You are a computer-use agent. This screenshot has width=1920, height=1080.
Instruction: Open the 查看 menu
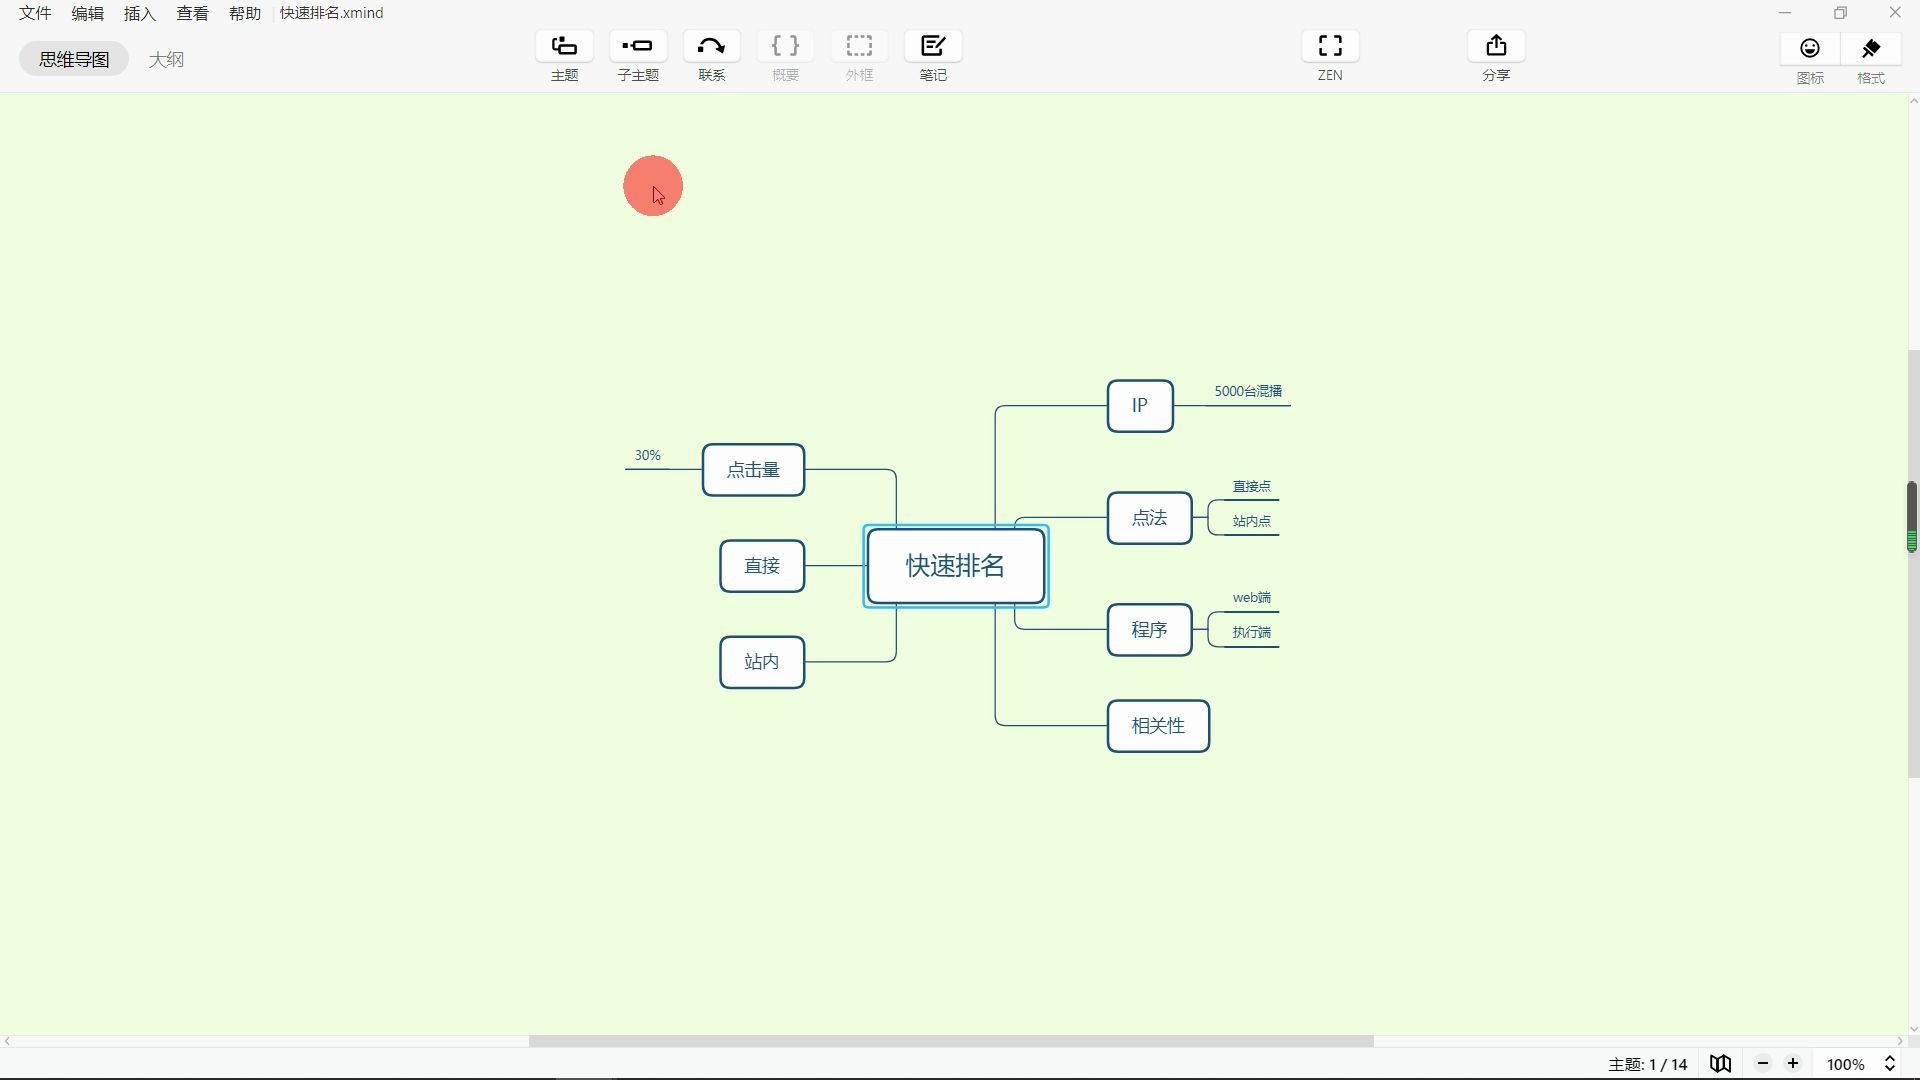pyautogui.click(x=193, y=13)
